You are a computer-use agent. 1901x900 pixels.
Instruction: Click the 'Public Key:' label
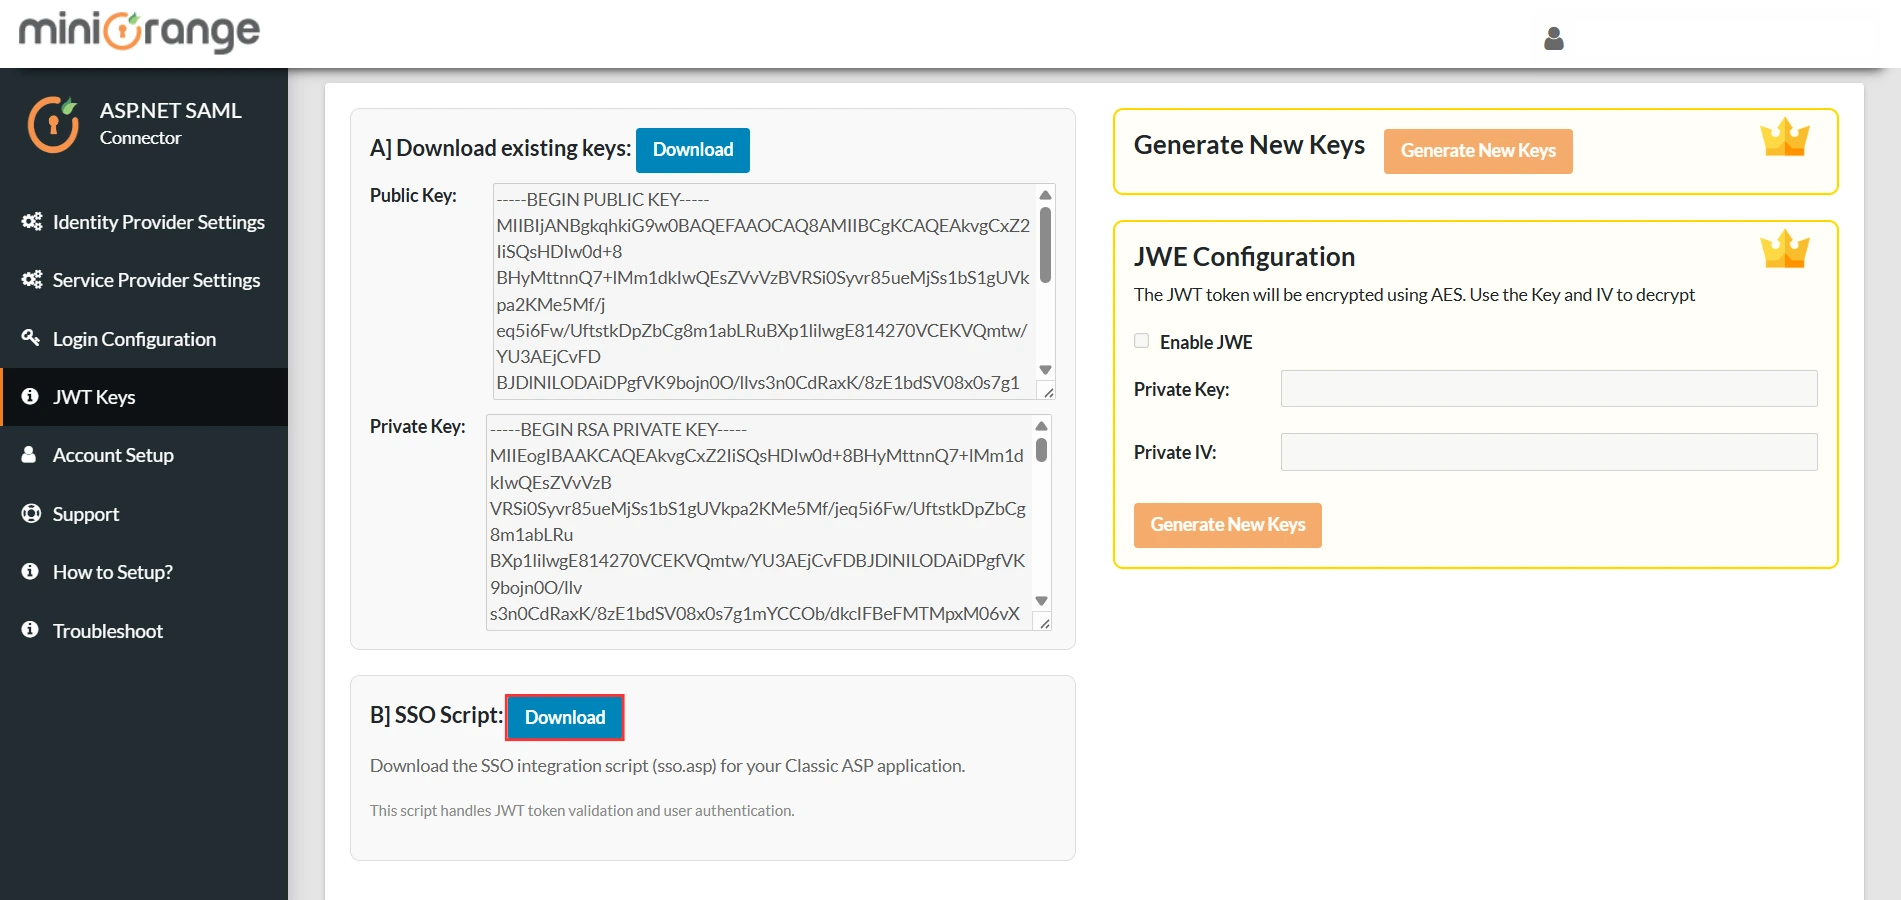(413, 195)
